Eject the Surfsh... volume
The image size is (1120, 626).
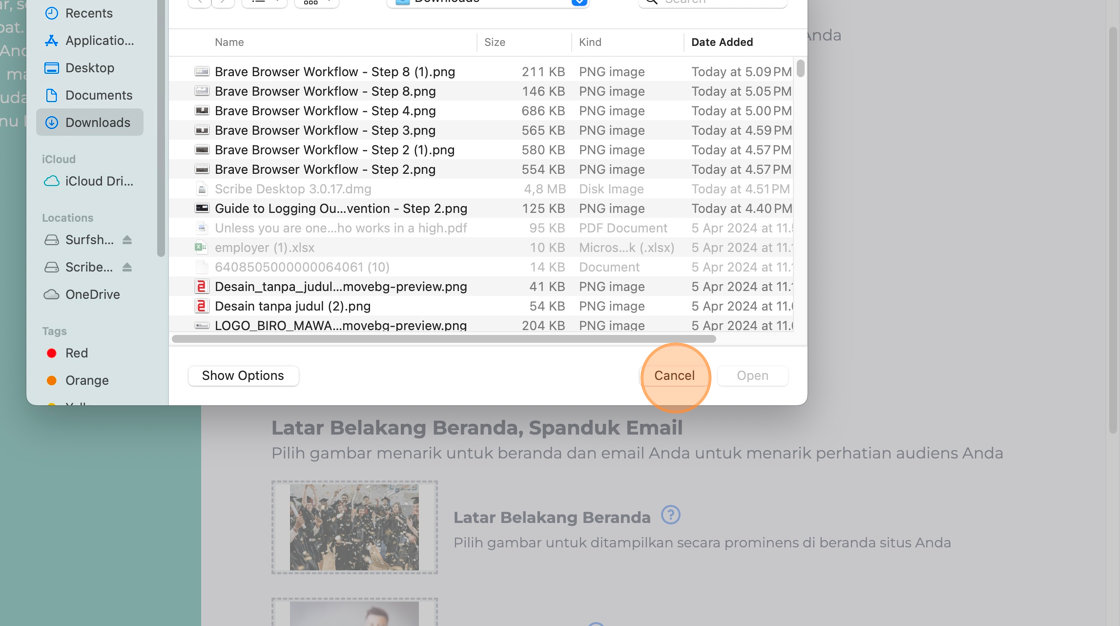[127, 240]
